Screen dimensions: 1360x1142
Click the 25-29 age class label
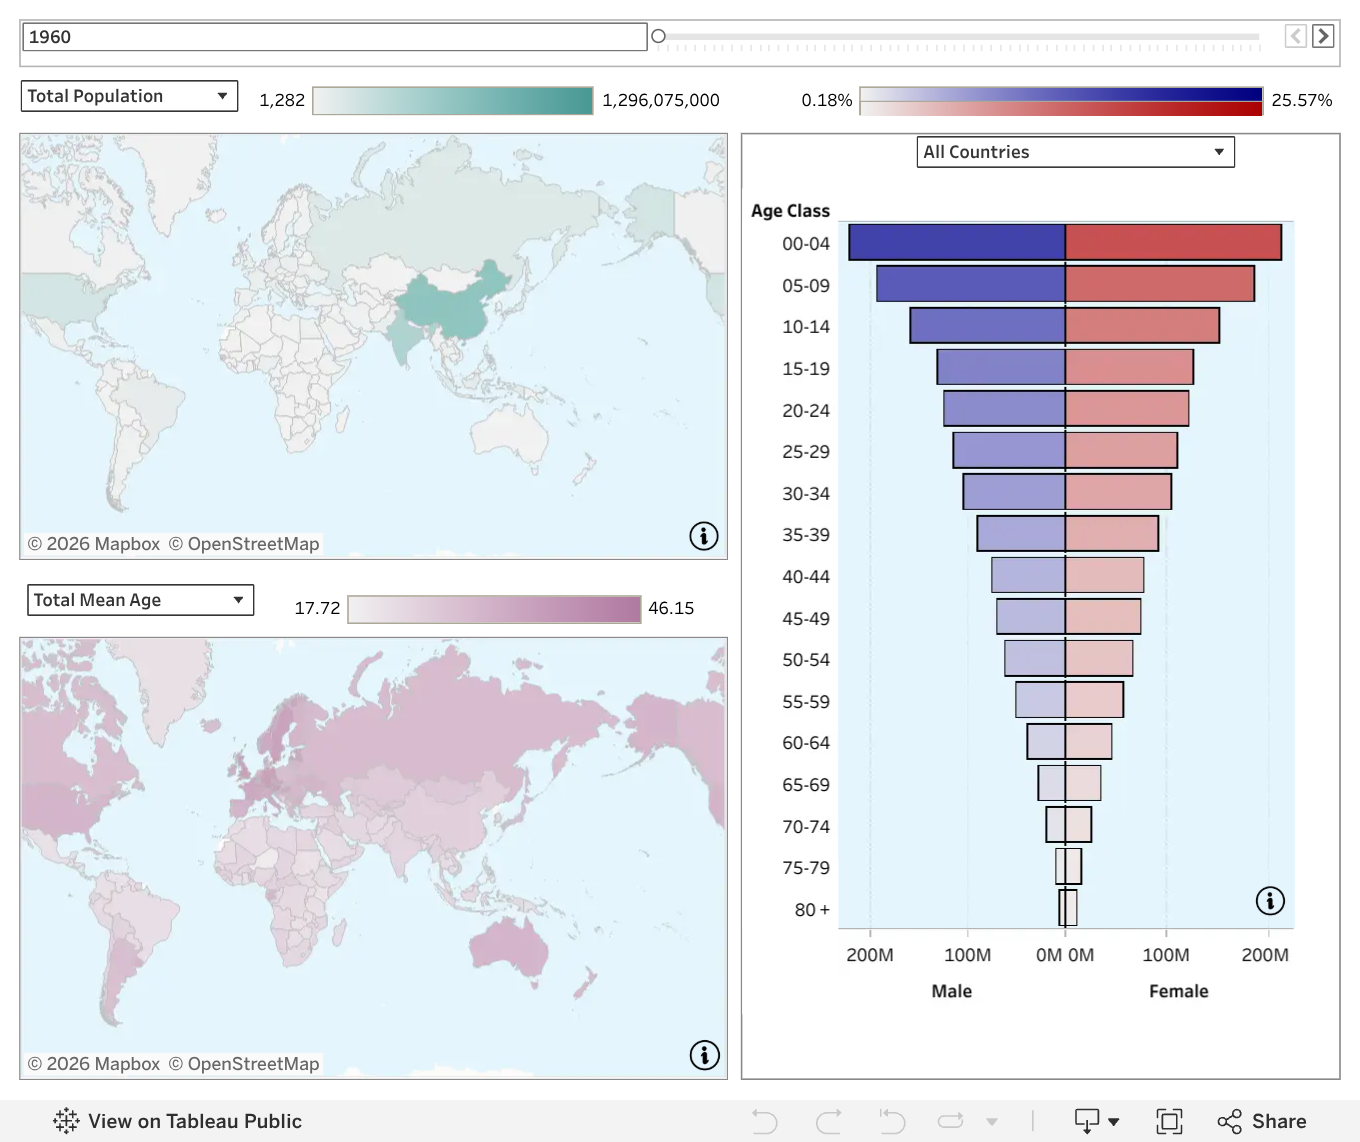pos(806,452)
